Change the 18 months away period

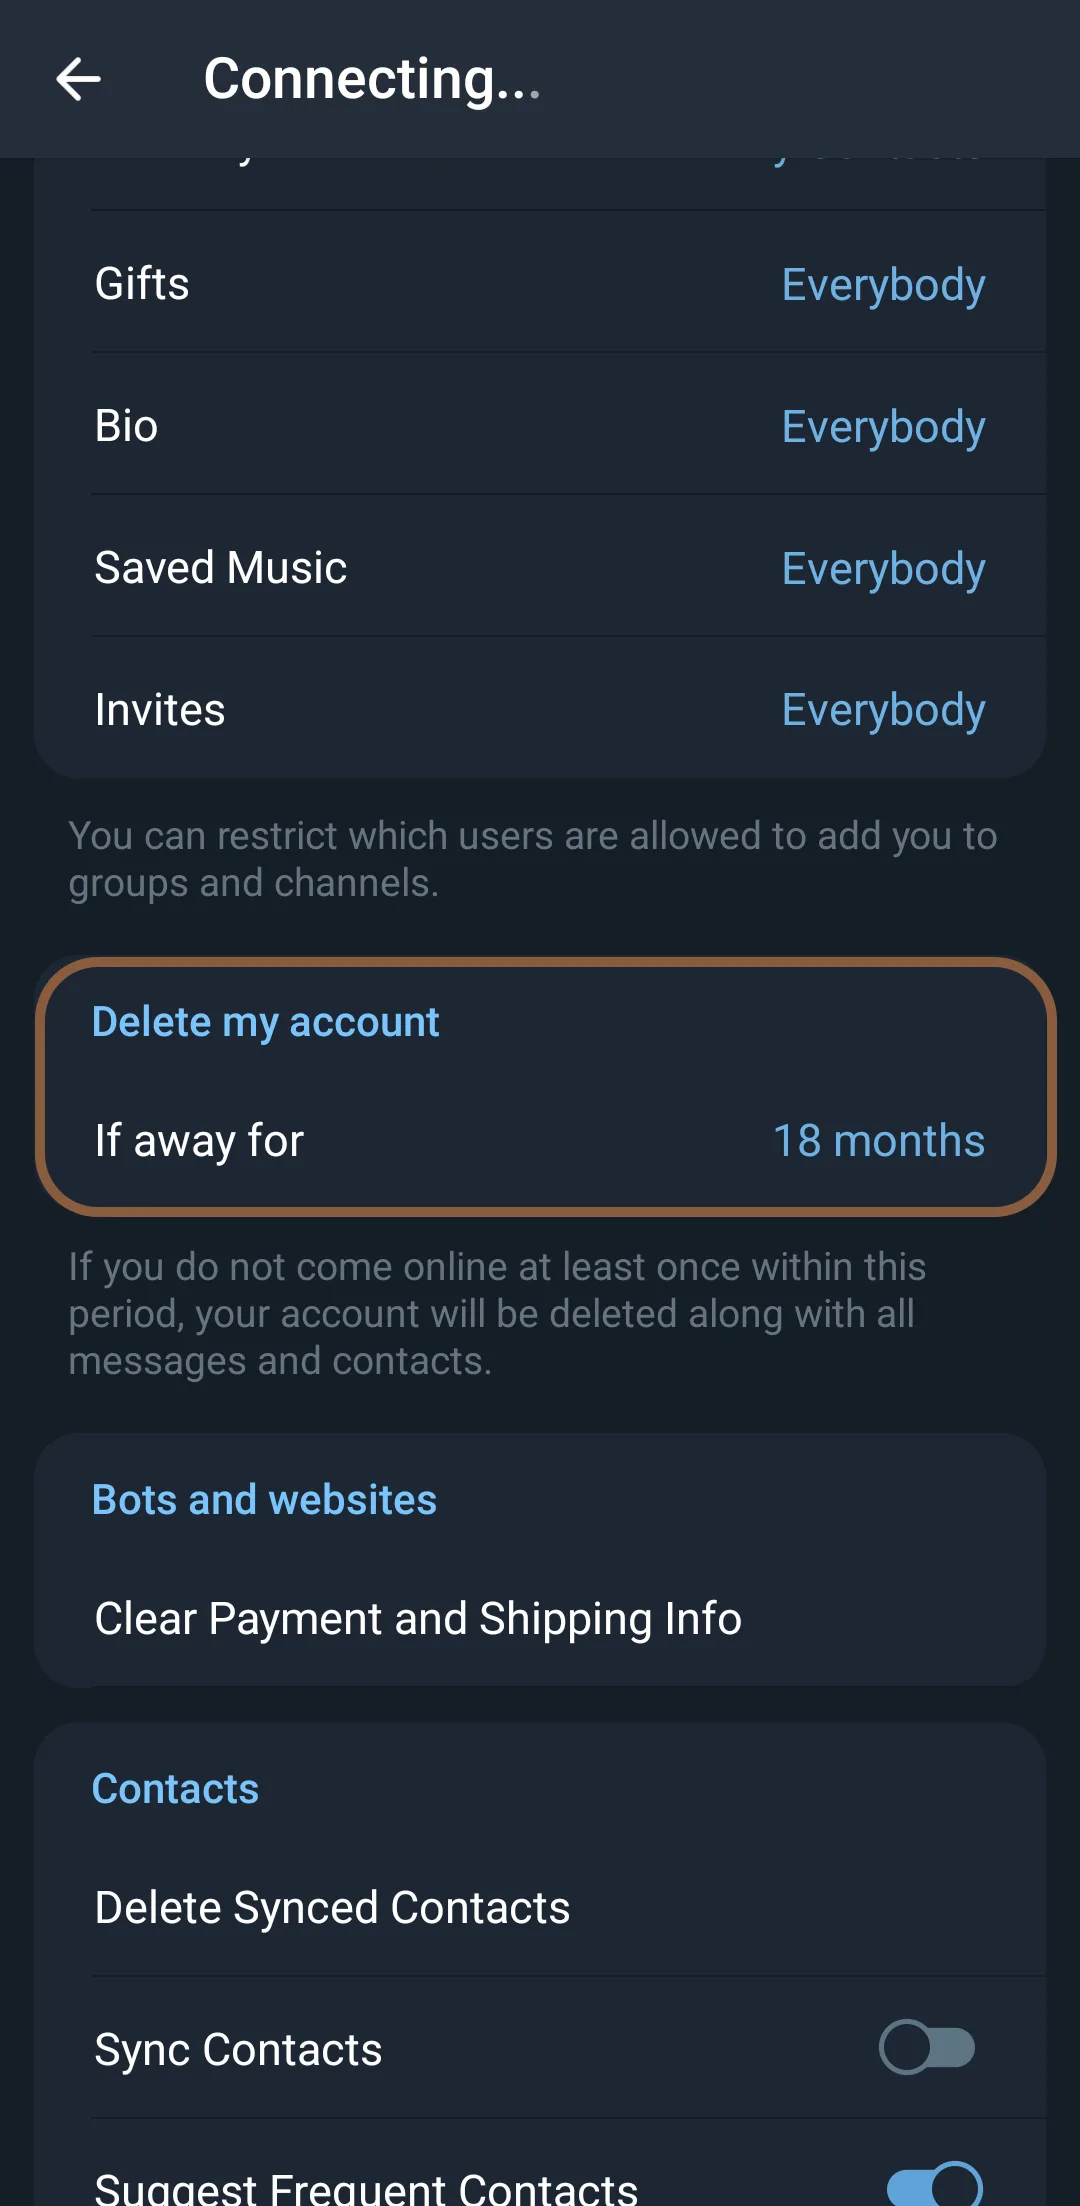tap(879, 1141)
